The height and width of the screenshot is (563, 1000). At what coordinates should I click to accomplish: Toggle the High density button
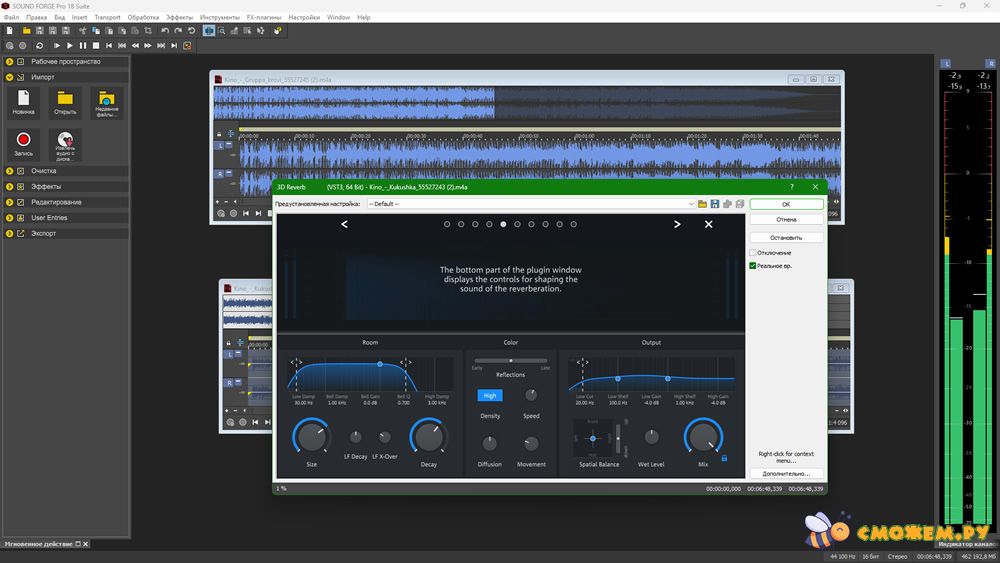pyautogui.click(x=490, y=396)
